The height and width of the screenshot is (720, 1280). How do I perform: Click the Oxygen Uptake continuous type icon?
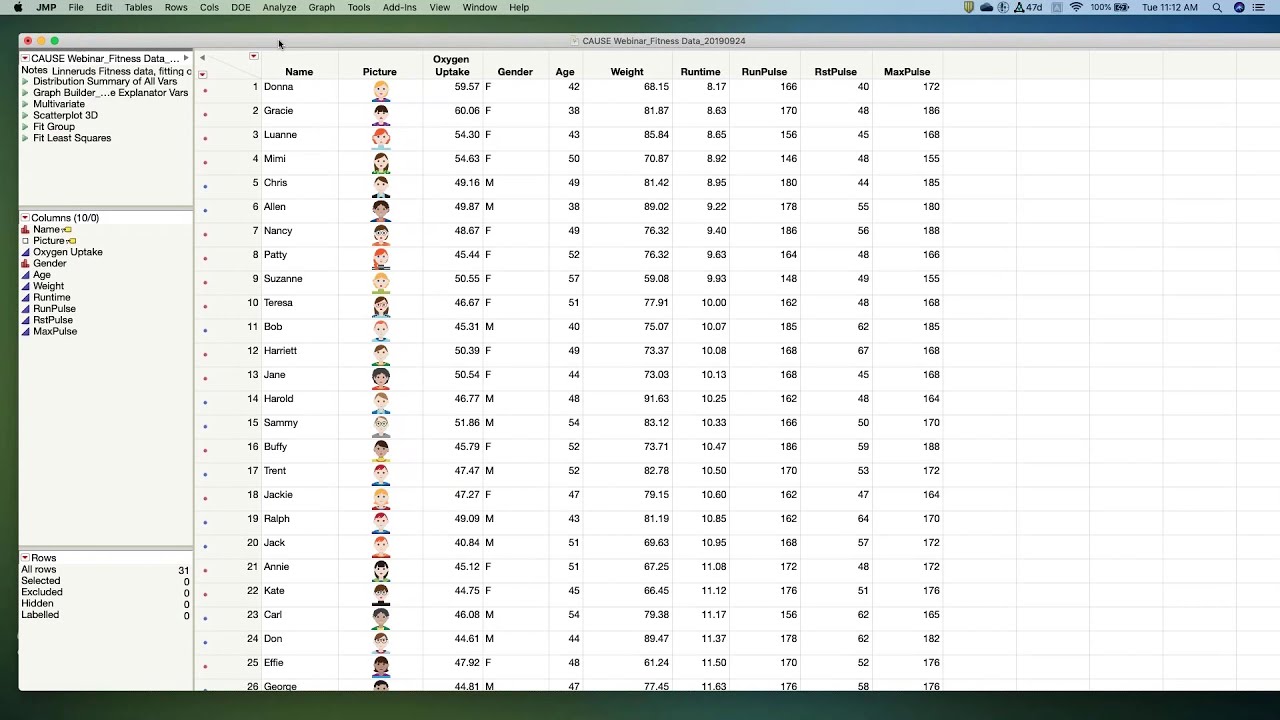[x=26, y=252]
